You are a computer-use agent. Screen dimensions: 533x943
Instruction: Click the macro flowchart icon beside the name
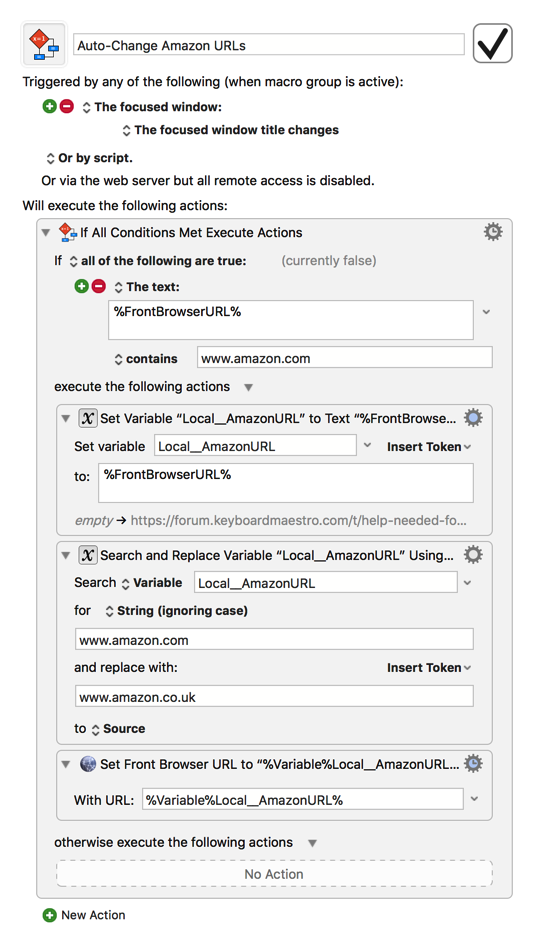44,44
